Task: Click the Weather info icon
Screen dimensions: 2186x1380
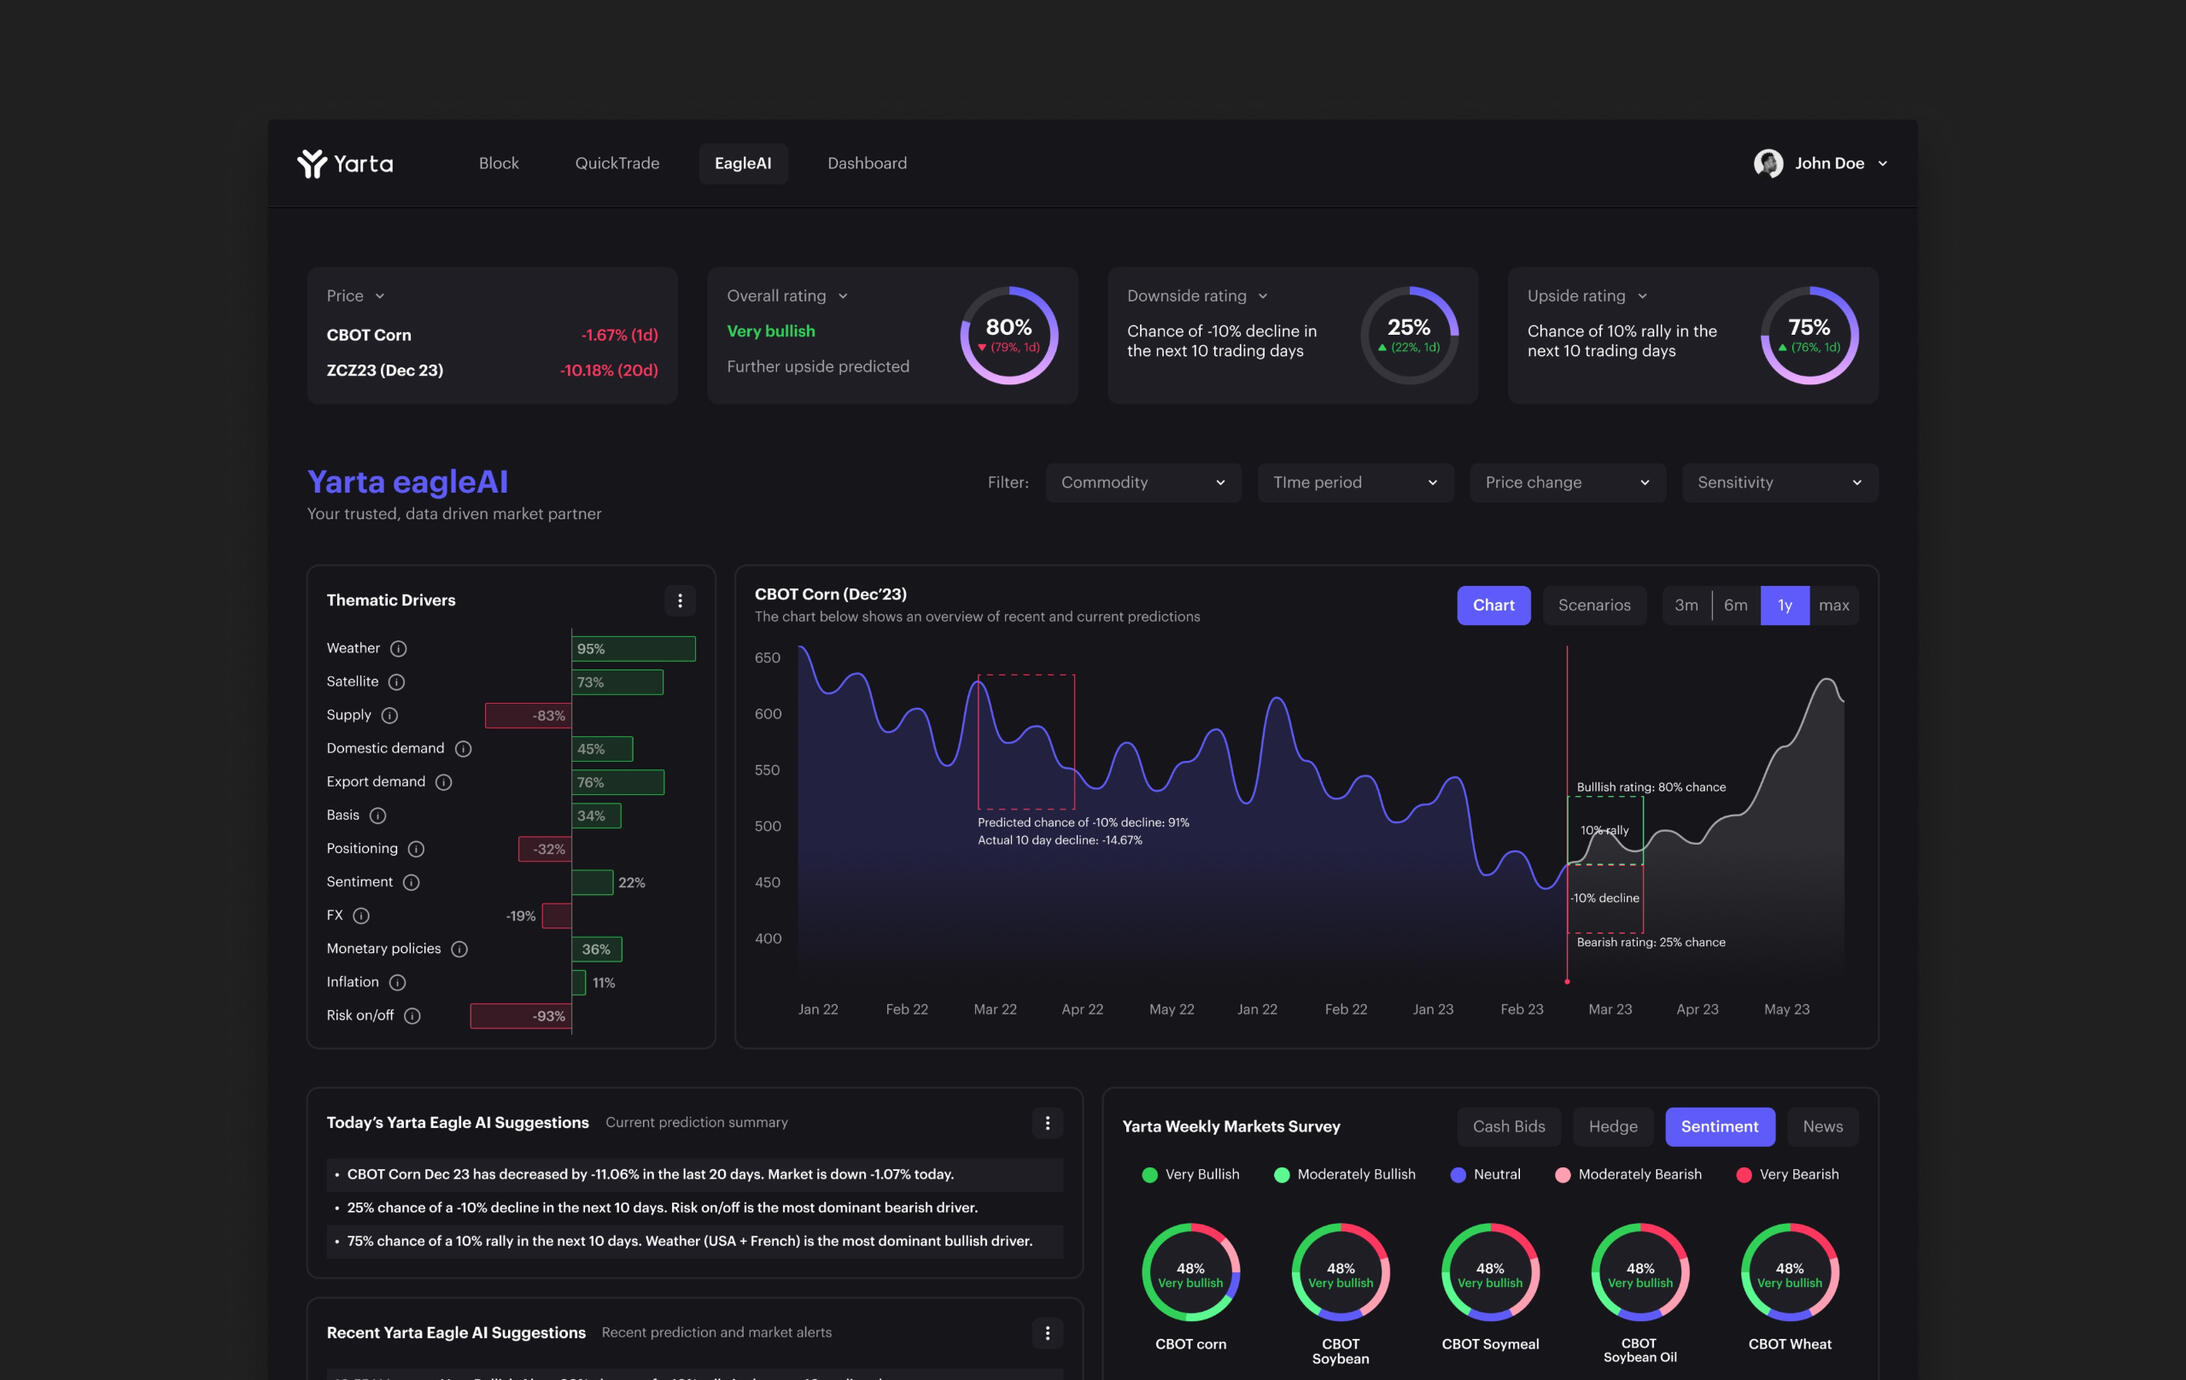Action: pos(398,649)
